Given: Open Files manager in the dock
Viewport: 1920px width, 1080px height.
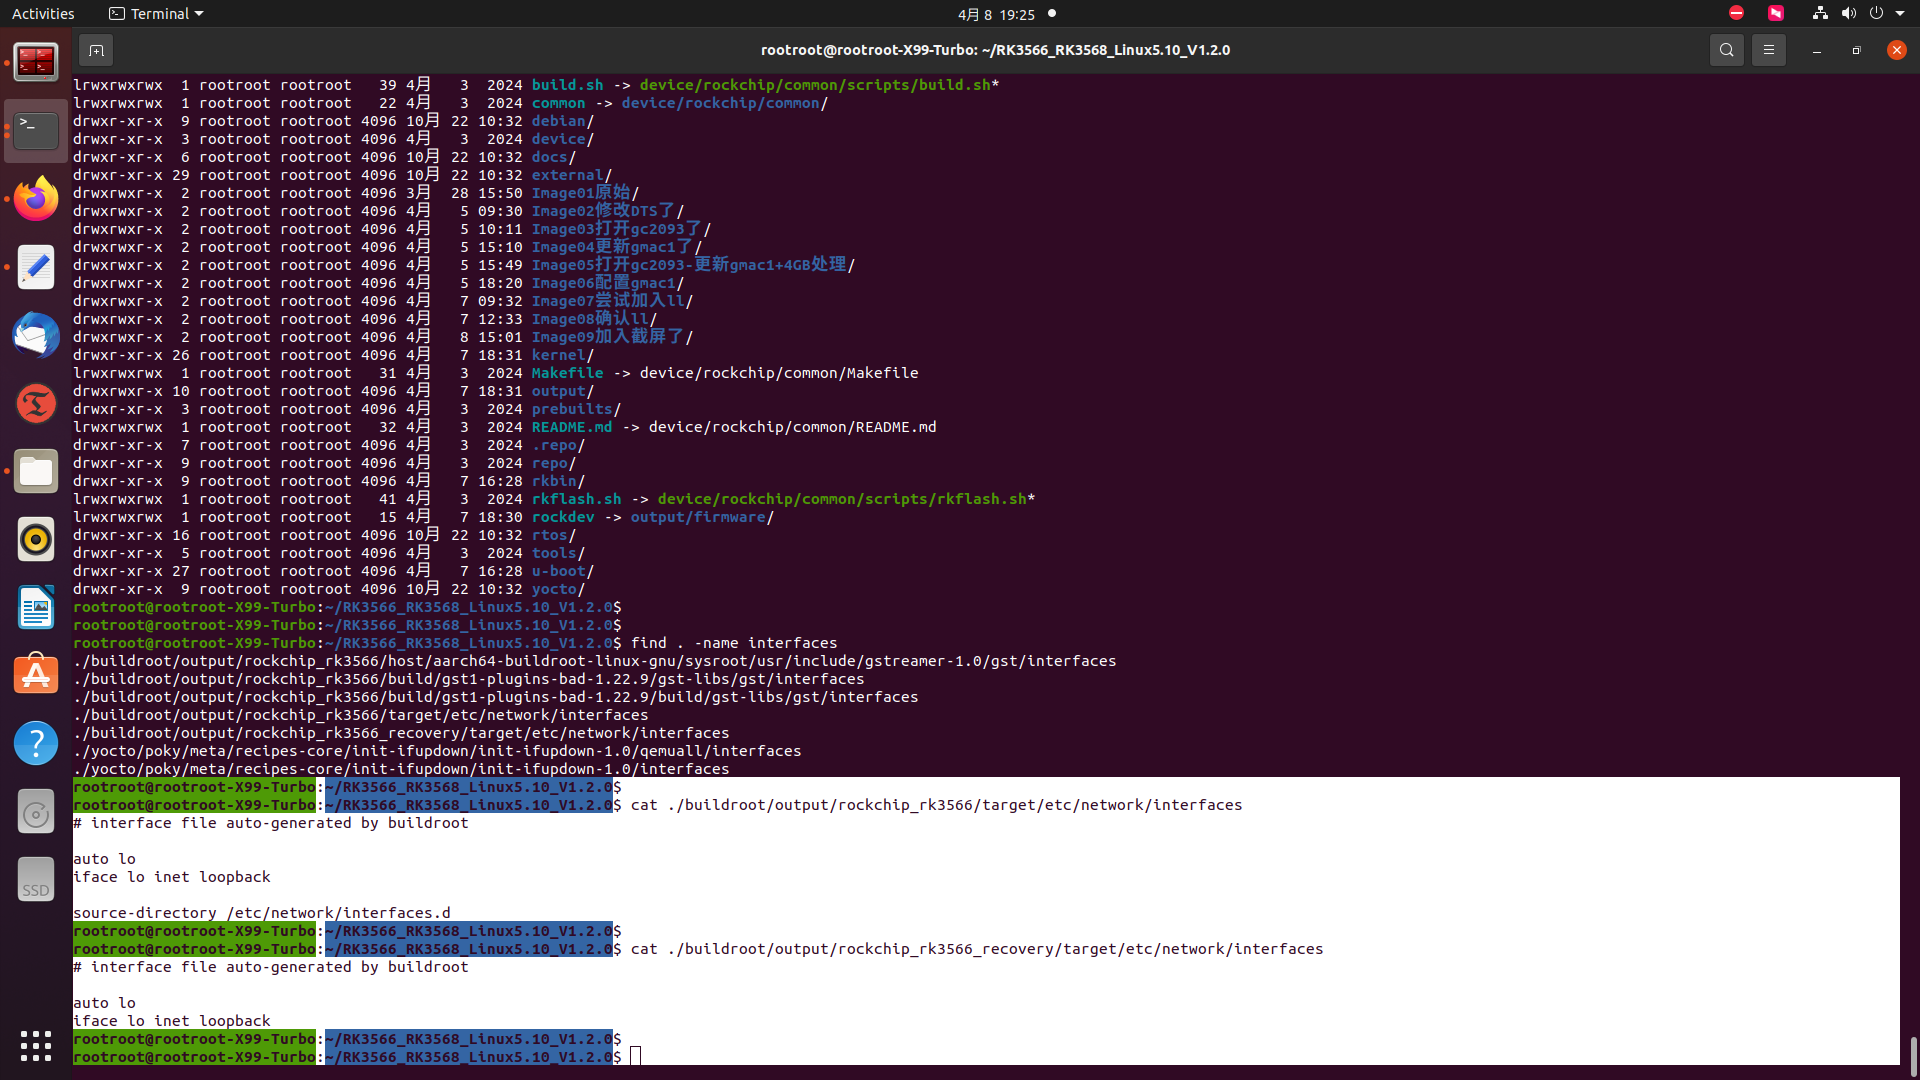Looking at the screenshot, I should (x=36, y=471).
